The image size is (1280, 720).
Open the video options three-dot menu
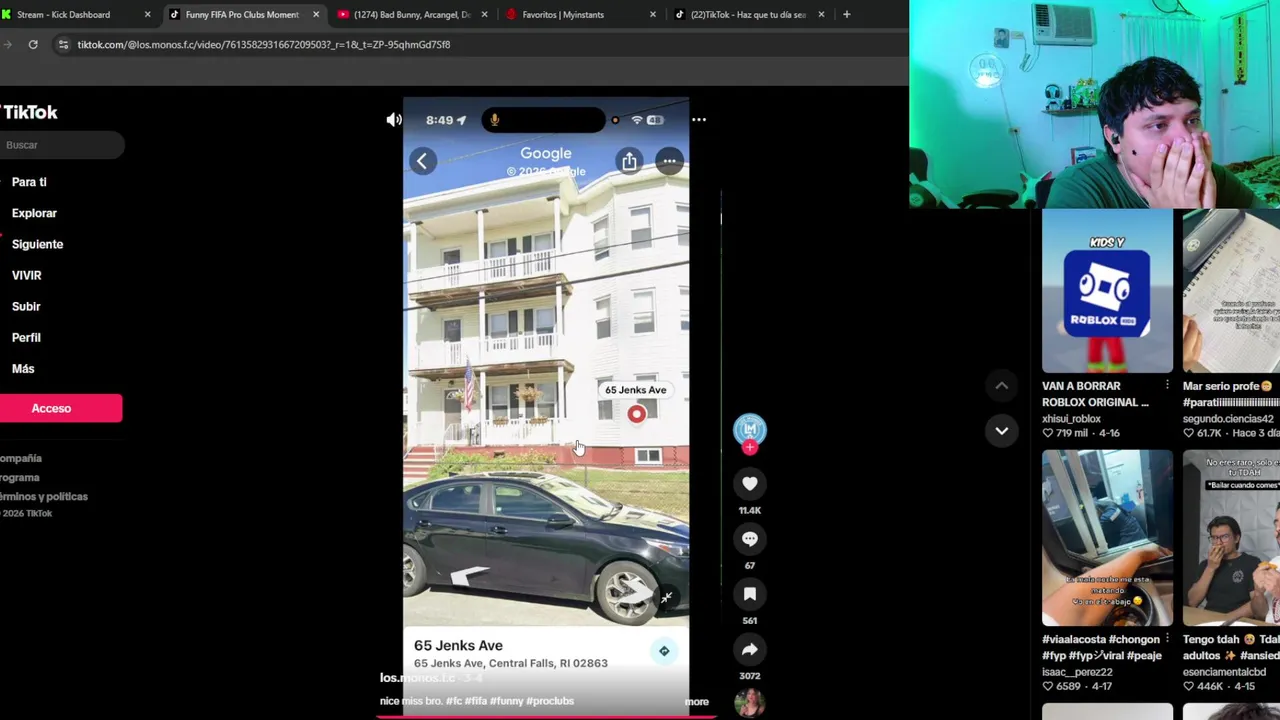pyautogui.click(x=699, y=120)
